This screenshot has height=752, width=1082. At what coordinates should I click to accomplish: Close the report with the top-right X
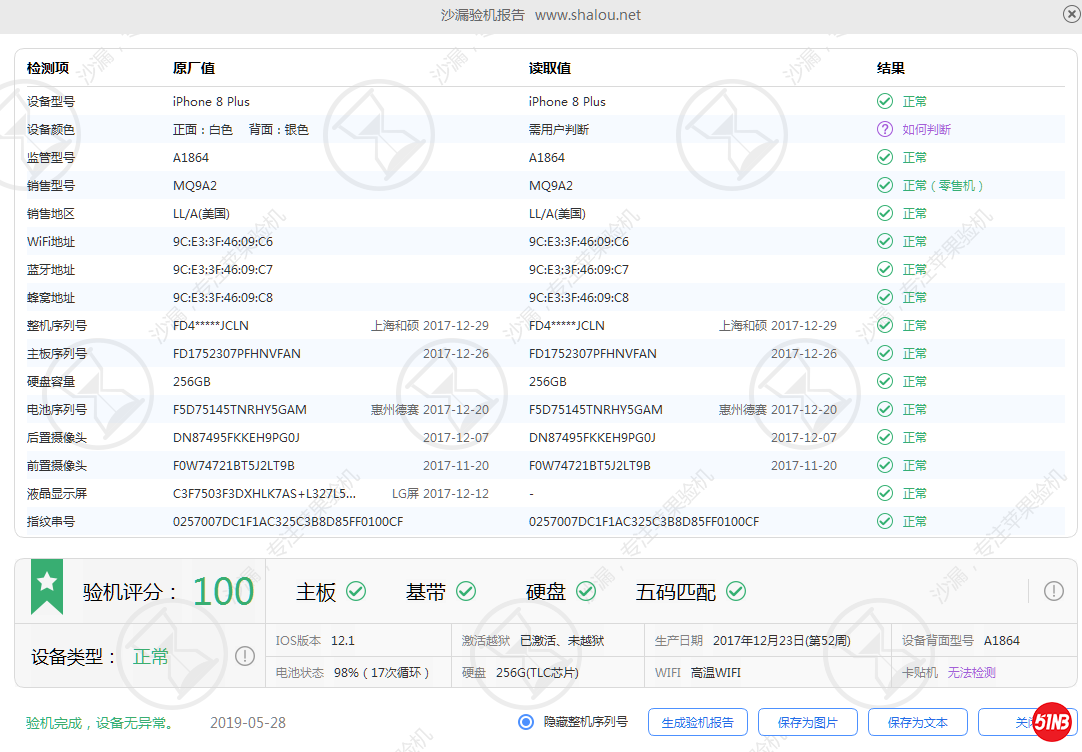coord(1070,14)
